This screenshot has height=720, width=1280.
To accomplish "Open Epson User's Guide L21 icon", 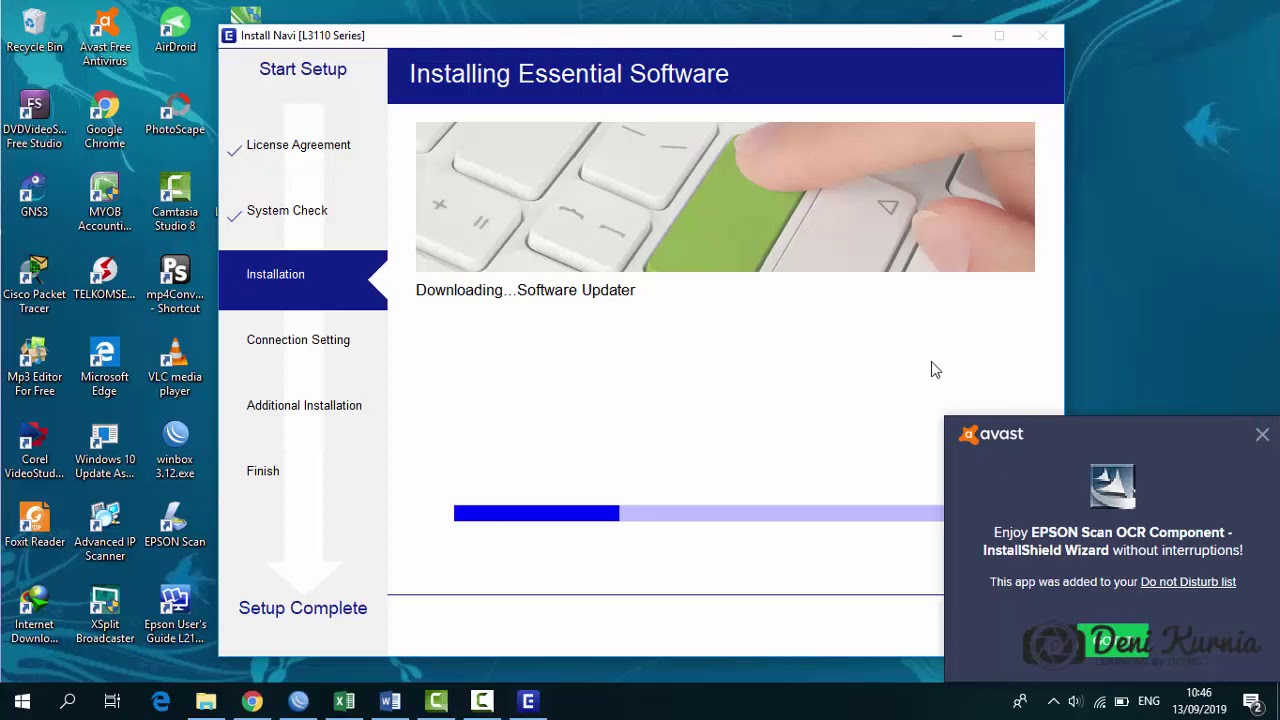I will point(175,615).
